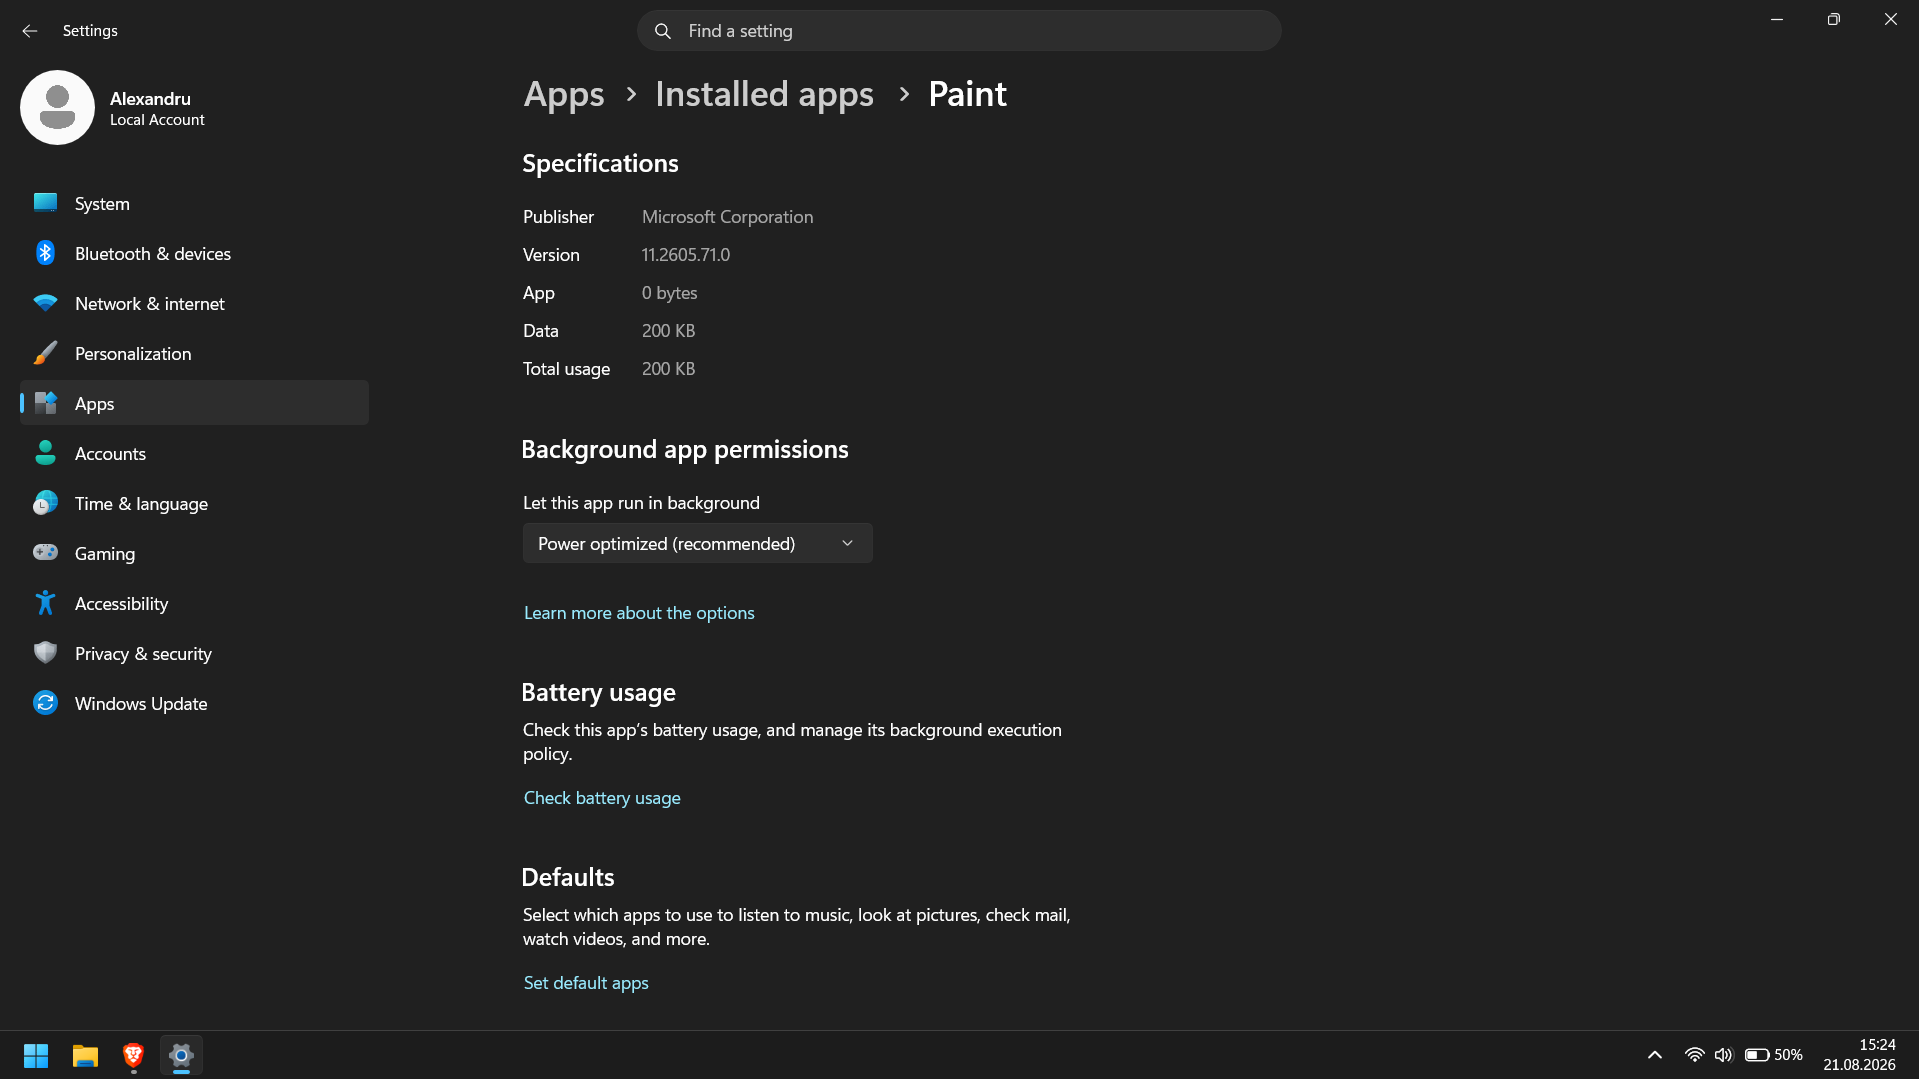Click the Windows Update sync icon
The height and width of the screenshot is (1079, 1919).
45,703
